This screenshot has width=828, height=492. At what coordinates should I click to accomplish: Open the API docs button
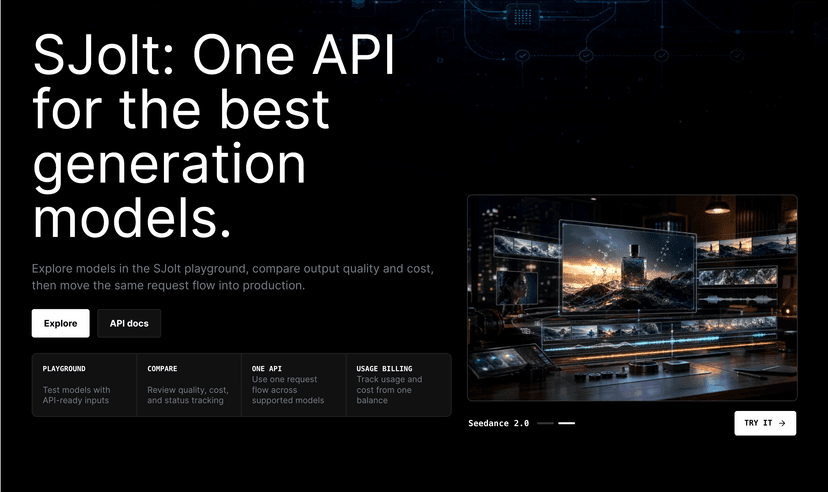coord(129,323)
